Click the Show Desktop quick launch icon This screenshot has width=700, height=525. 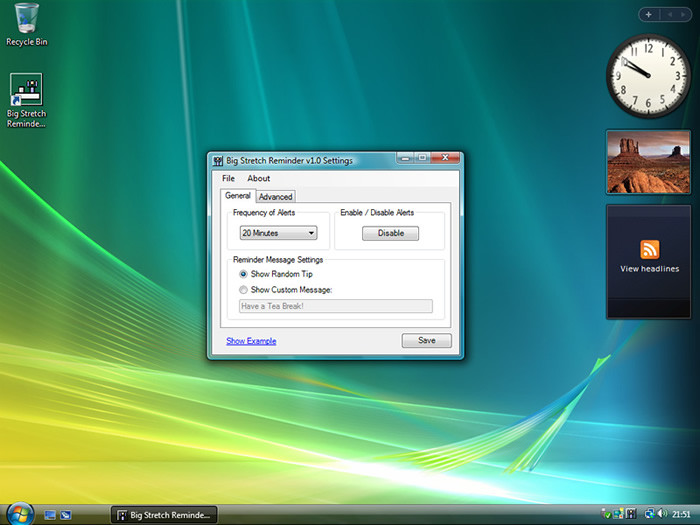click(x=50, y=515)
